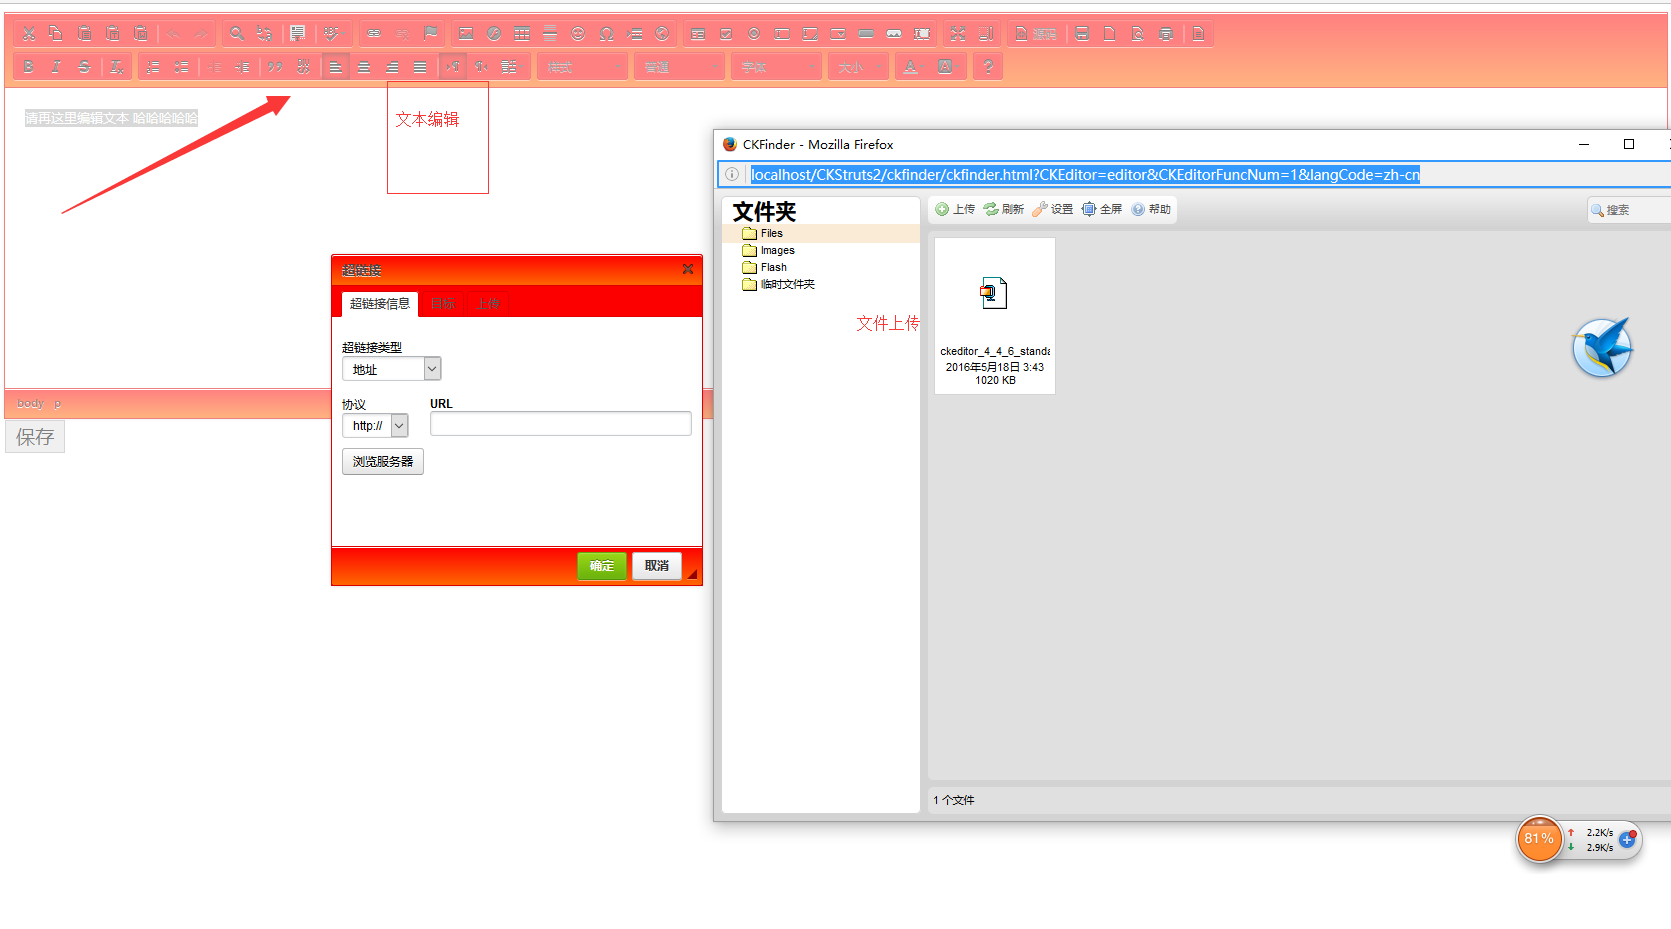The width and height of the screenshot is (1671, 929).
Task: Toggle Justify alignment
Action: point(420,67)
